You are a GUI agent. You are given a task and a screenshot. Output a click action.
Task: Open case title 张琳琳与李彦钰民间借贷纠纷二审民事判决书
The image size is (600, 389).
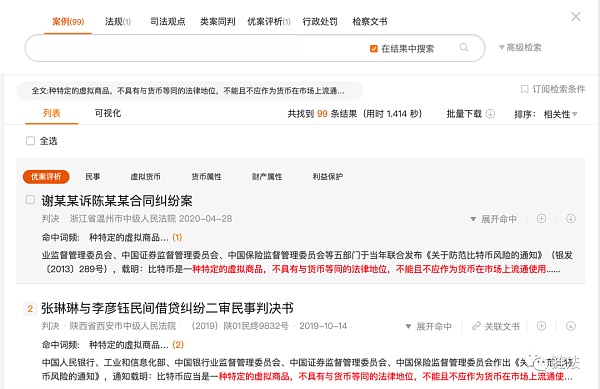click(167, 308)
